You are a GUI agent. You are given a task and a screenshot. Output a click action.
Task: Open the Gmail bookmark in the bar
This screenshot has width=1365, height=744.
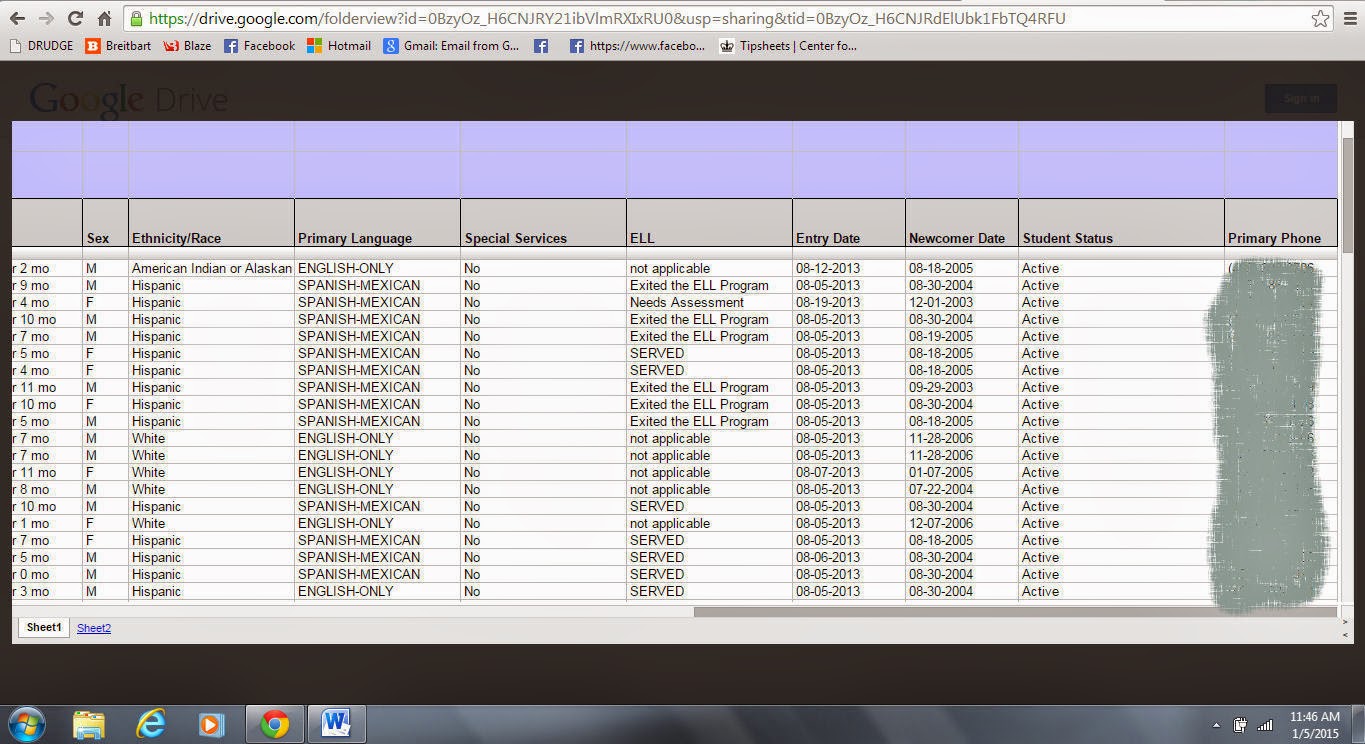pos(451,45)
